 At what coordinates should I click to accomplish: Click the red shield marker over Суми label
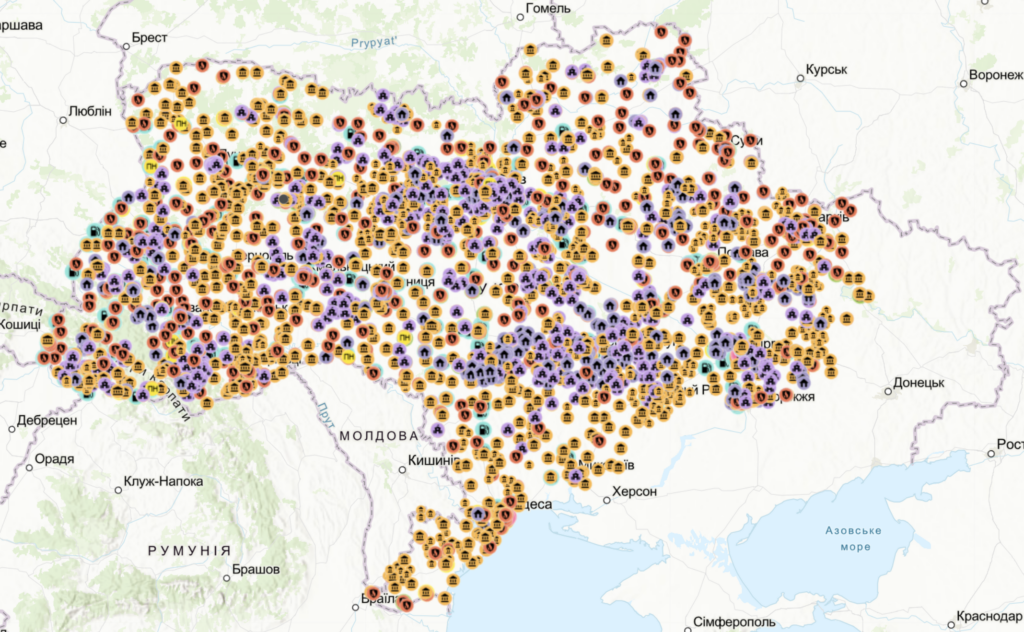[750, 140]
